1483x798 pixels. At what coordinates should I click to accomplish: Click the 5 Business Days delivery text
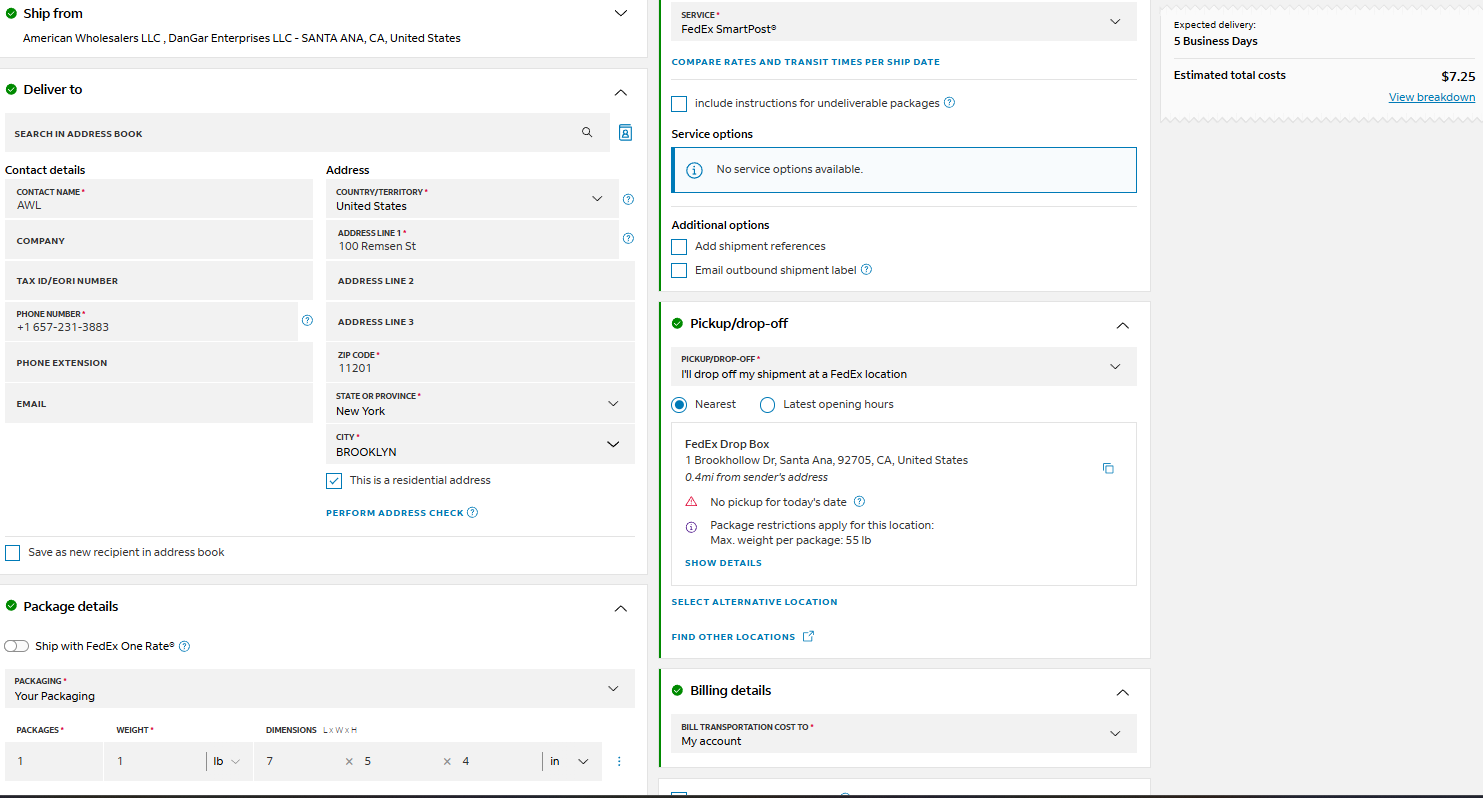pos(1216,41)
